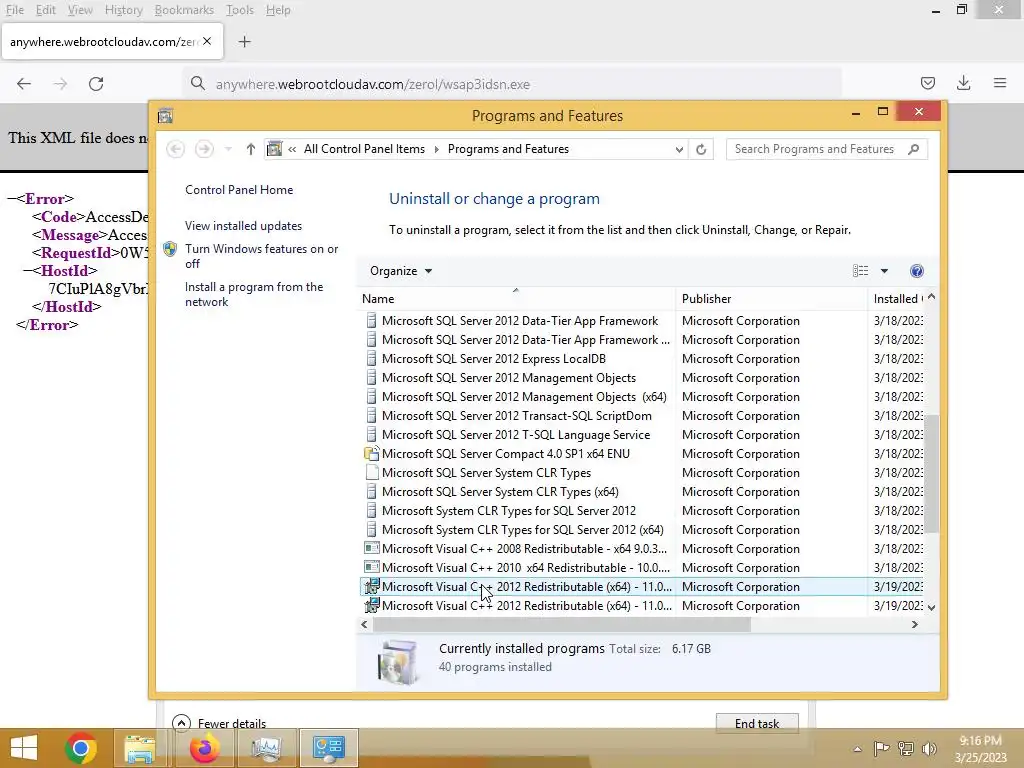Open recent locations dropdown arrow

228,149
